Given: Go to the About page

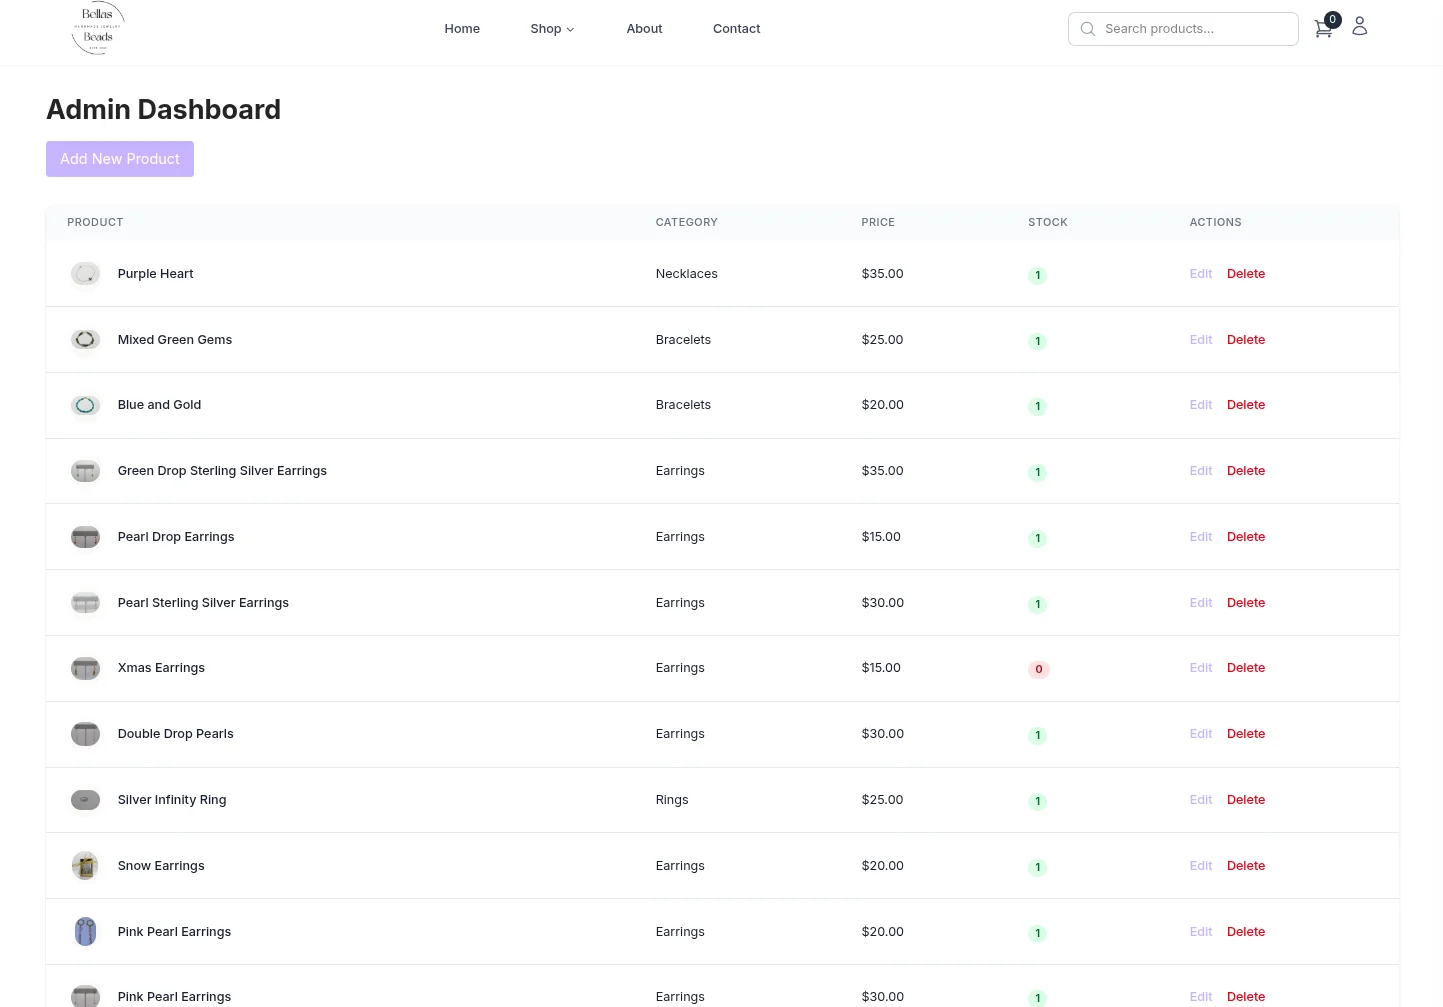Looking at the screenshot, I should [x=644, y=28].
